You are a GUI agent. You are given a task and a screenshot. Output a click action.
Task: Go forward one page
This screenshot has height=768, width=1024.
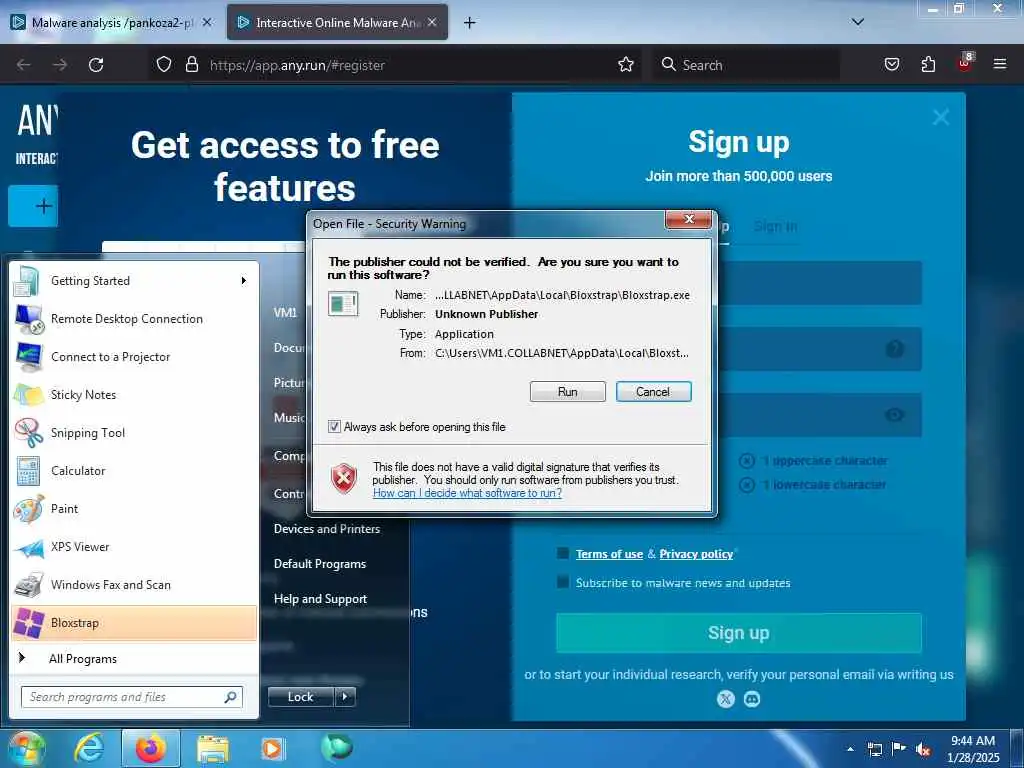pyautogui.click(x=59, y=65)
